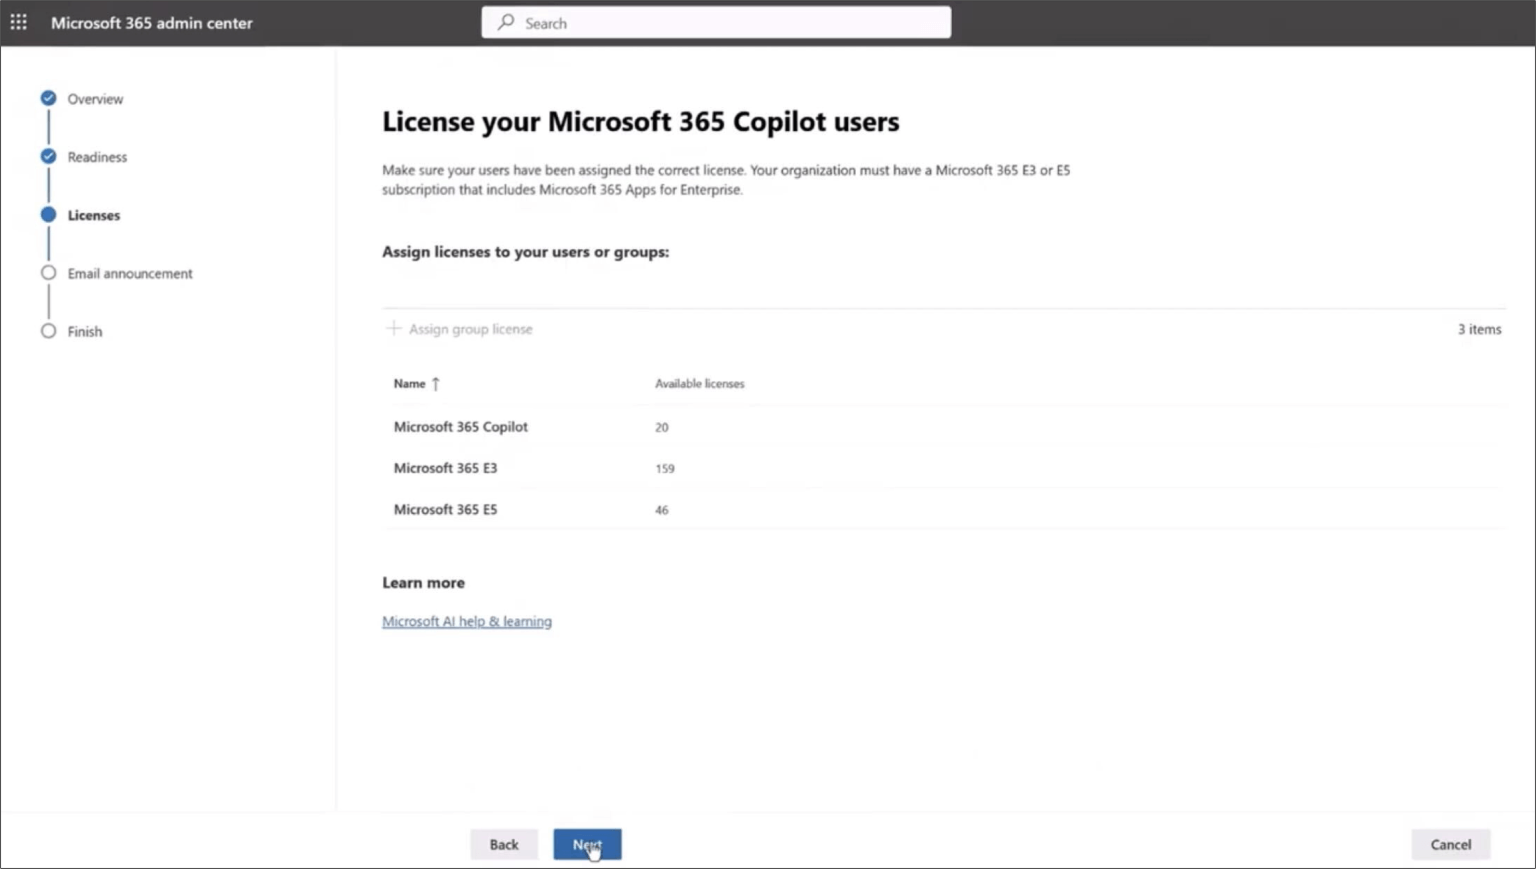The height and width of the screenshot is (869, 1536).
Task: Open Microsoft AI help & learning link
Action: coord(466,621)
